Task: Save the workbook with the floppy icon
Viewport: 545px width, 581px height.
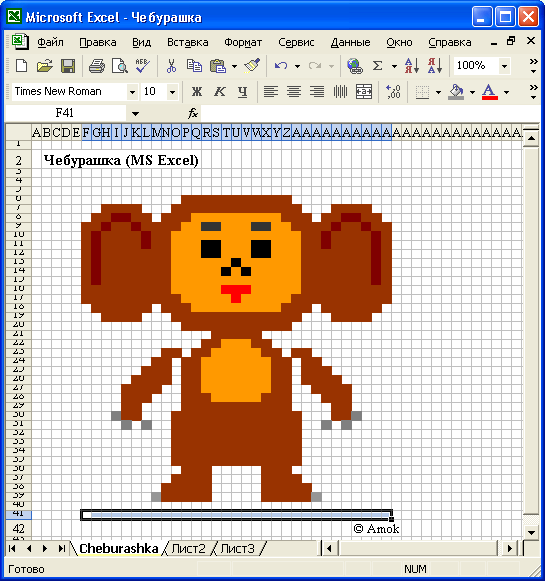Action: click(x=68, y=66)
